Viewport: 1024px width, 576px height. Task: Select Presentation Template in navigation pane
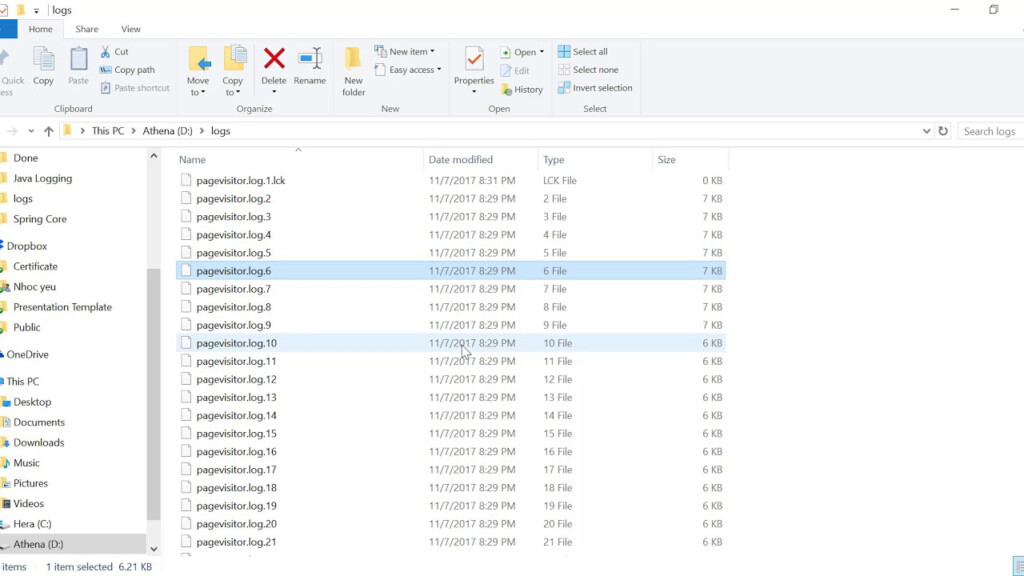[62, 307]
